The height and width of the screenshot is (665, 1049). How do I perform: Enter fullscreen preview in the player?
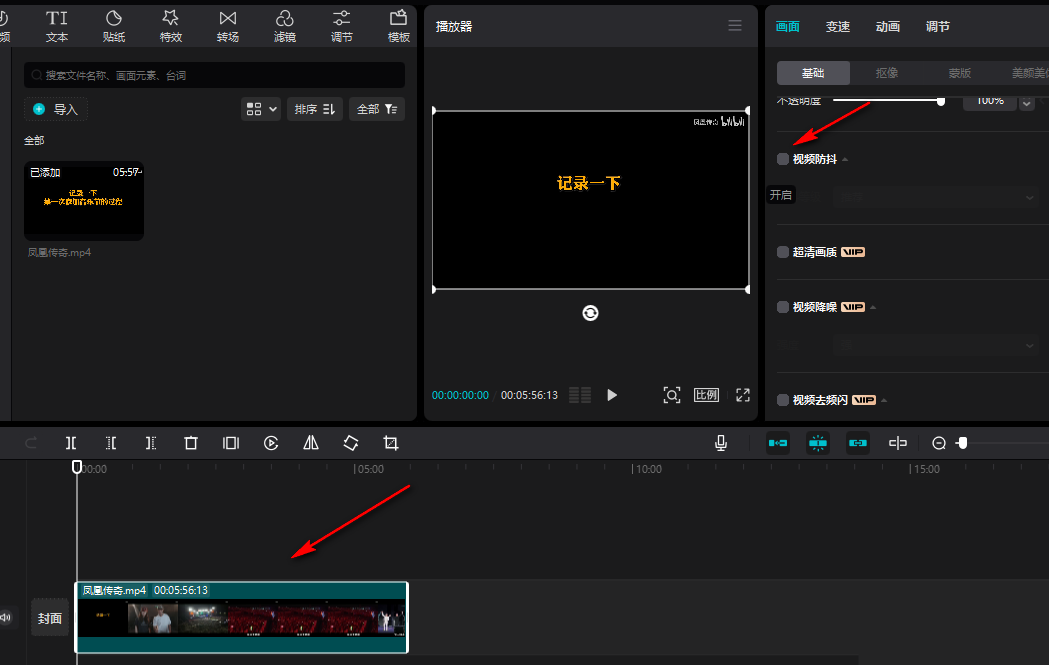[743, 395]
